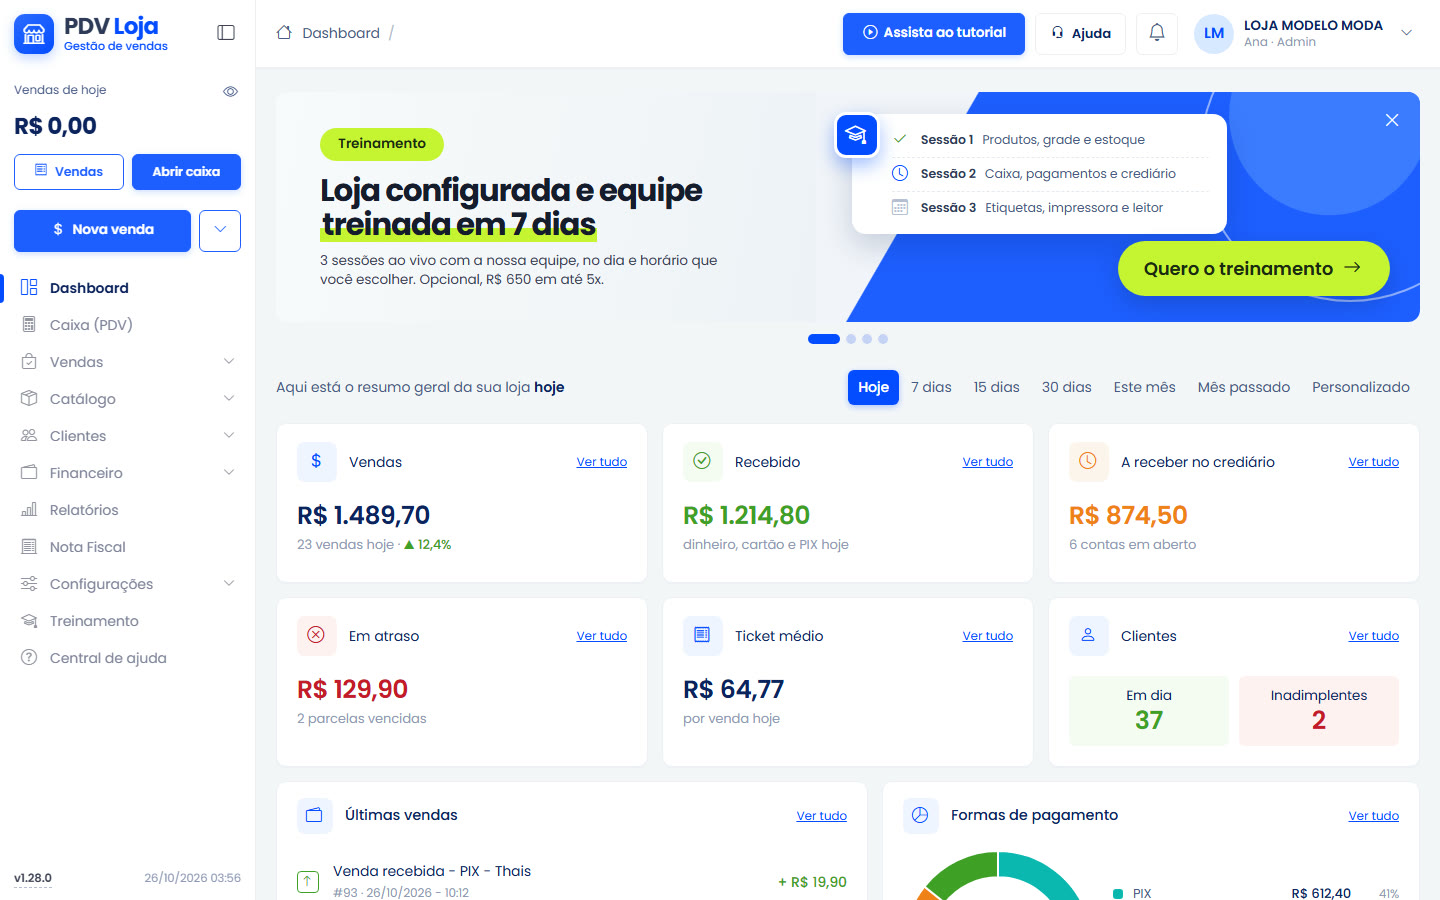Screen dimensions: 1440x900
Task: Hide today's sales value with the eye icon
Action: (x=230, y=91)
